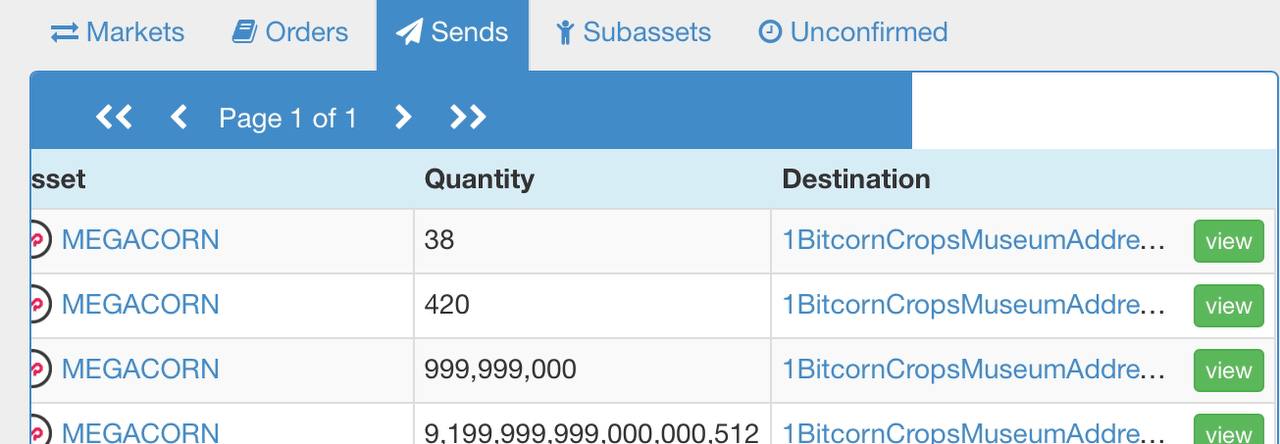1280x444 pixels.
Task: Click MEGACORN asset icon in 420 row
Action: tap(40, 304)
